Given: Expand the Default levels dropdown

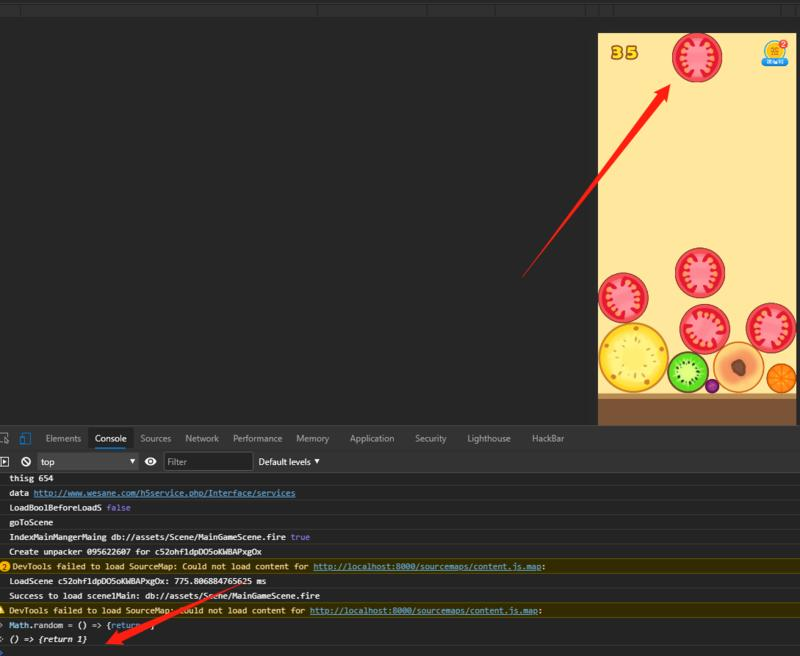Looking at the screenshot, I should [x=289, y=462].
